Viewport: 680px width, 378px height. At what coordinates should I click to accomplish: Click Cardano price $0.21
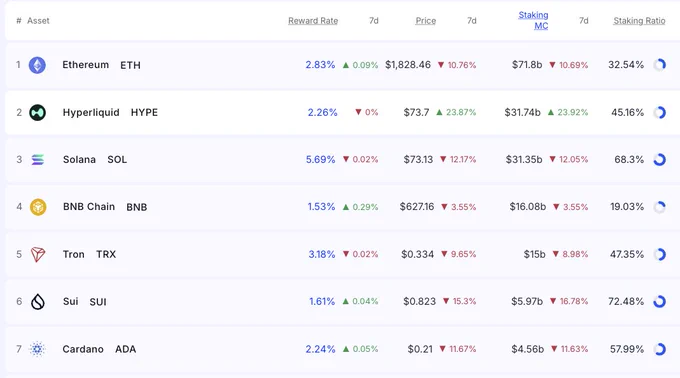tap(420, 349)
